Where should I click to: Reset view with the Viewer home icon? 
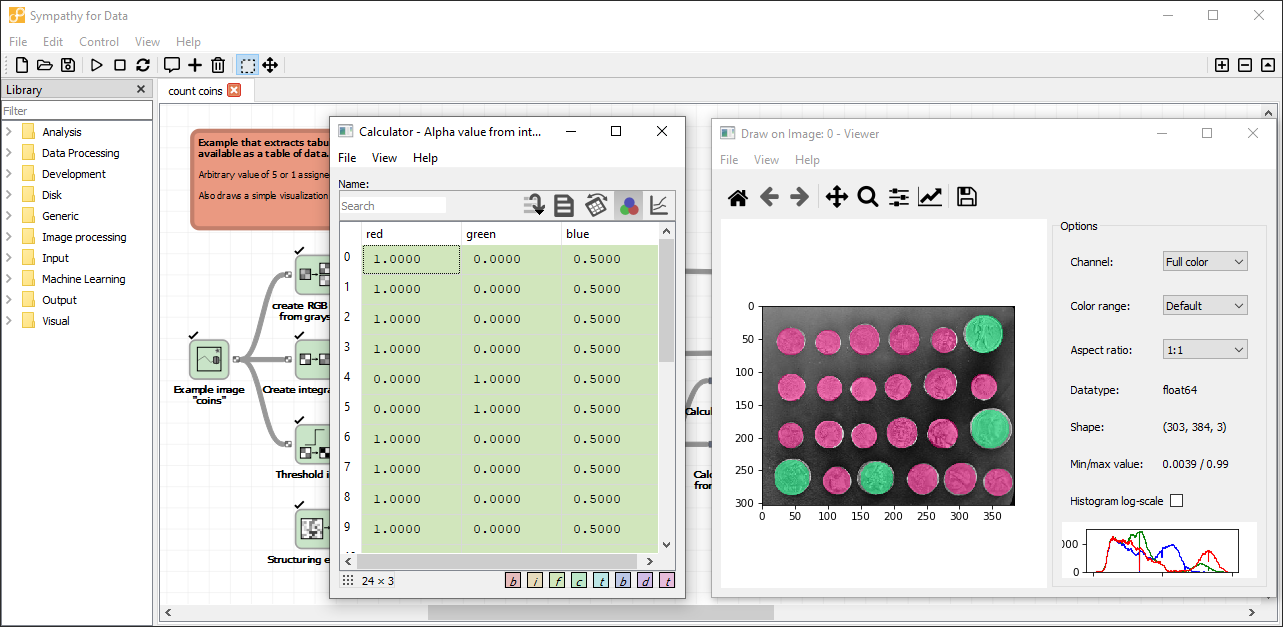(x=738, y=197)
